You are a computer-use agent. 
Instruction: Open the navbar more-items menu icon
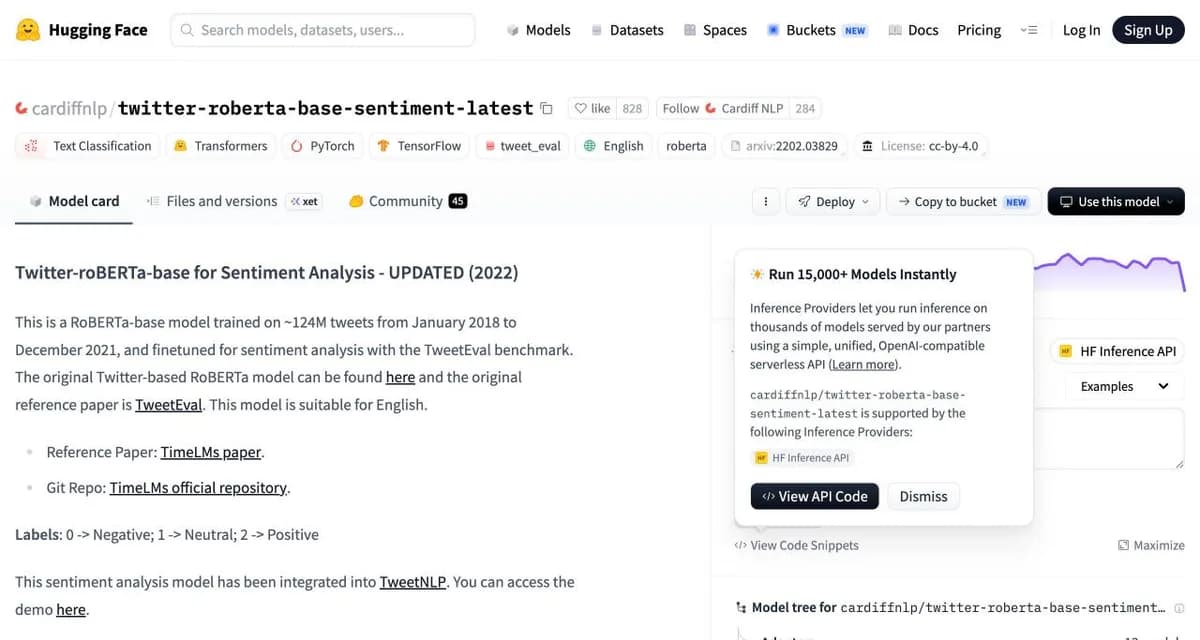(x=1028, y=30)
